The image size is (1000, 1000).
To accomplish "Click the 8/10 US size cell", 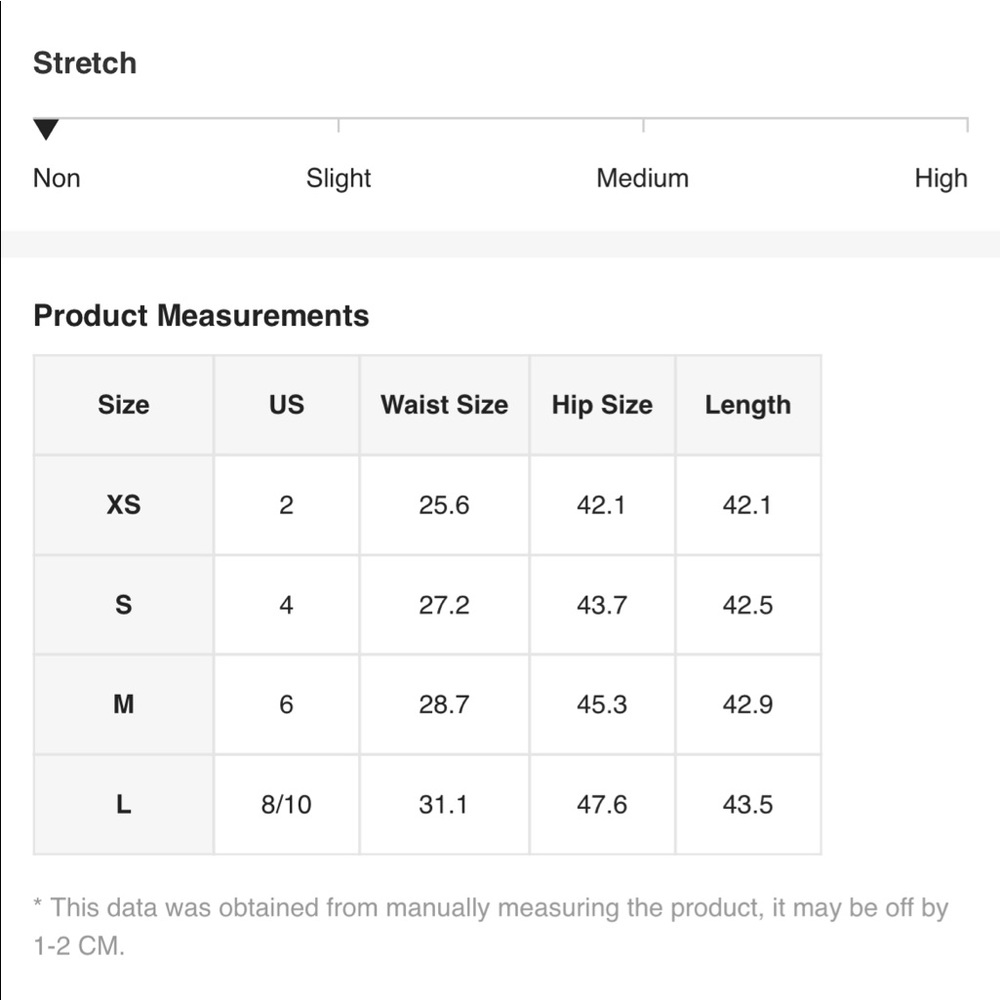I will tap(286, 805).
